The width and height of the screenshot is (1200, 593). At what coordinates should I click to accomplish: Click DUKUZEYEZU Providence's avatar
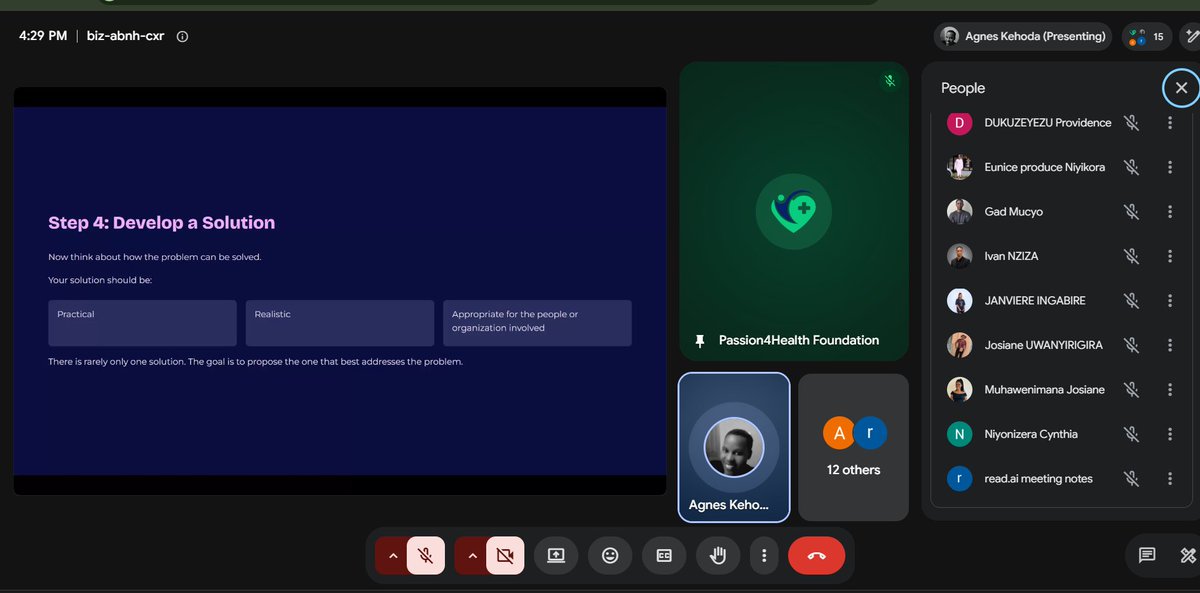tap(959, 123)
